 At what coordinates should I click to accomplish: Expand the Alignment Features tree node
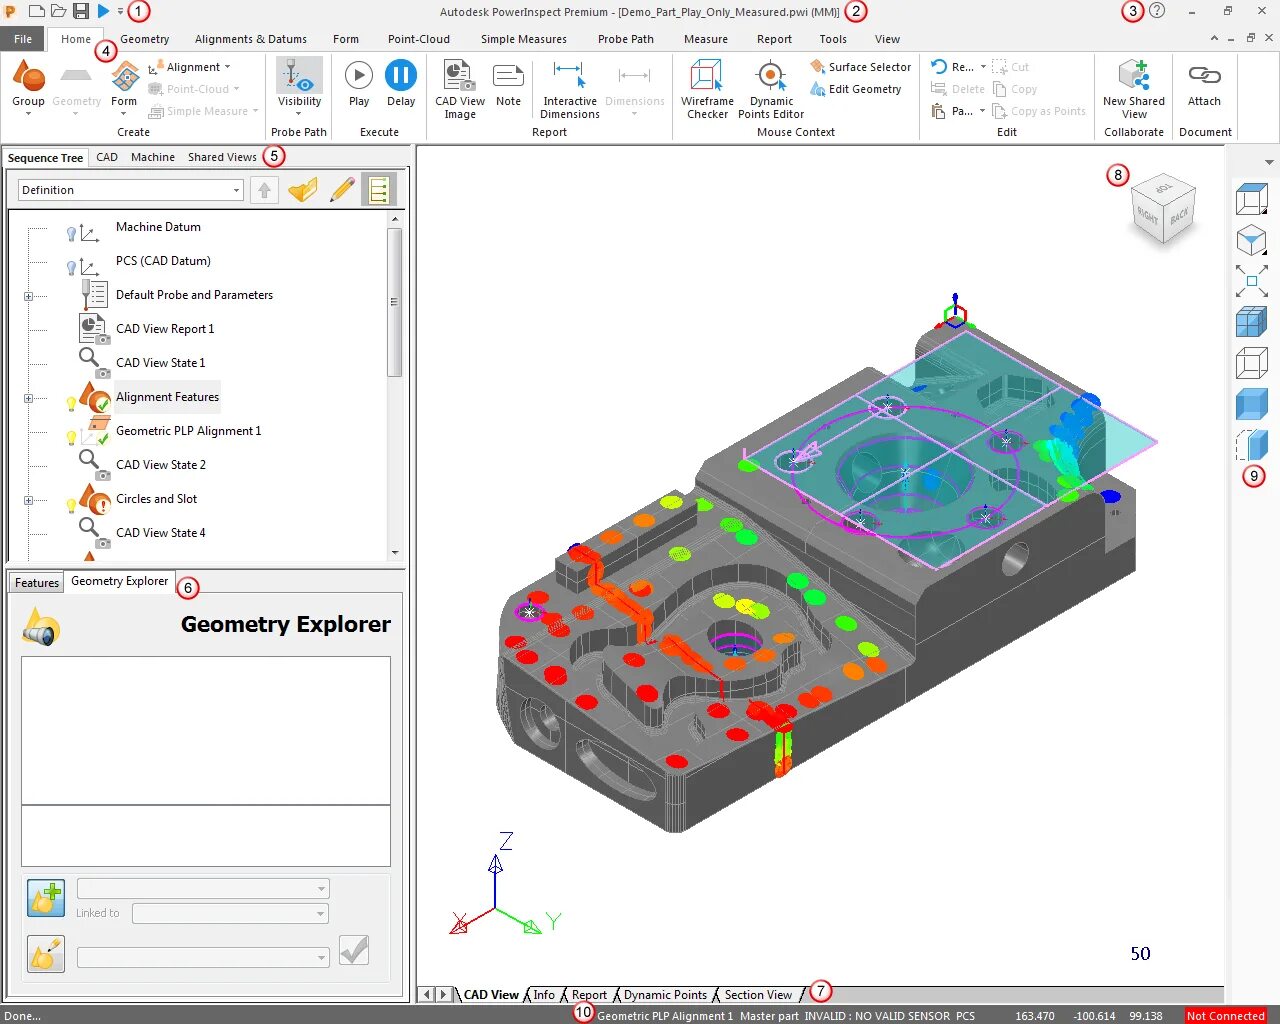(x=28, y=398)
